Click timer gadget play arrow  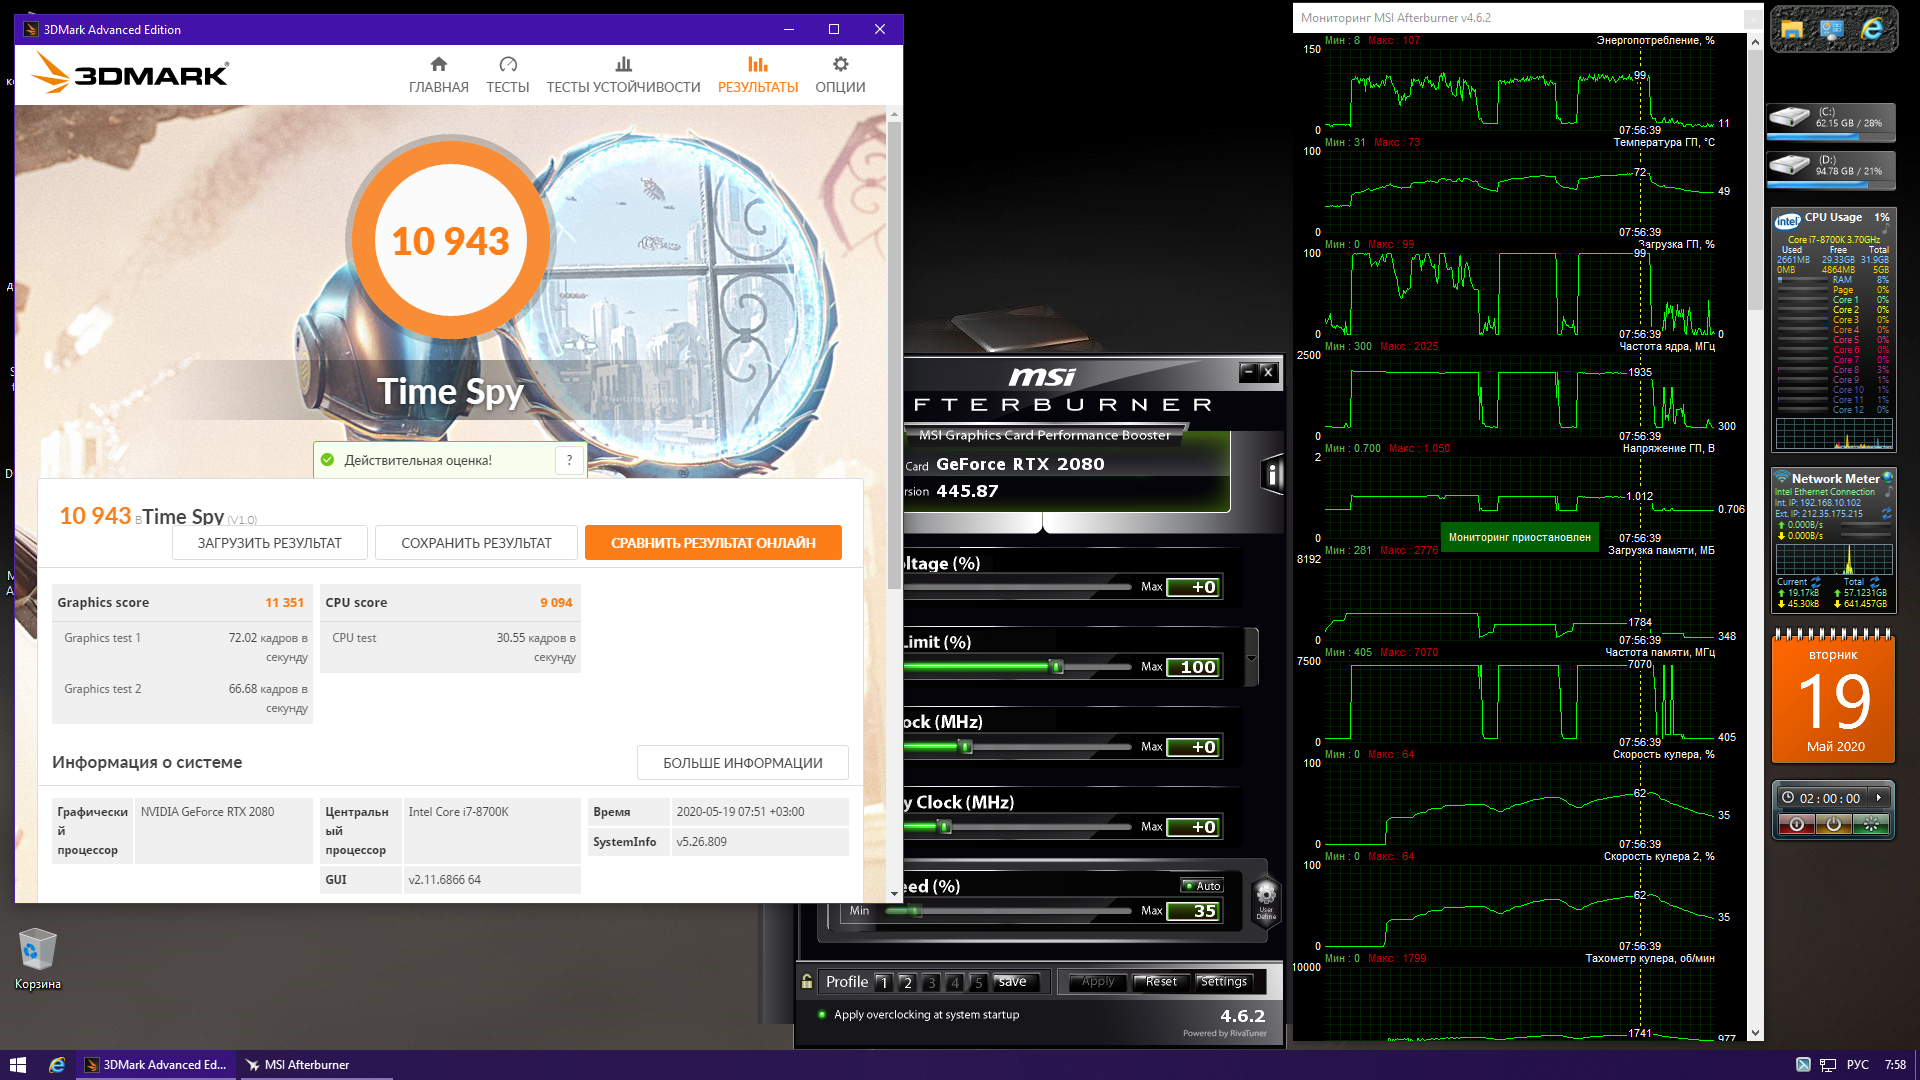pyautogui.click(x=1879, y=797)
